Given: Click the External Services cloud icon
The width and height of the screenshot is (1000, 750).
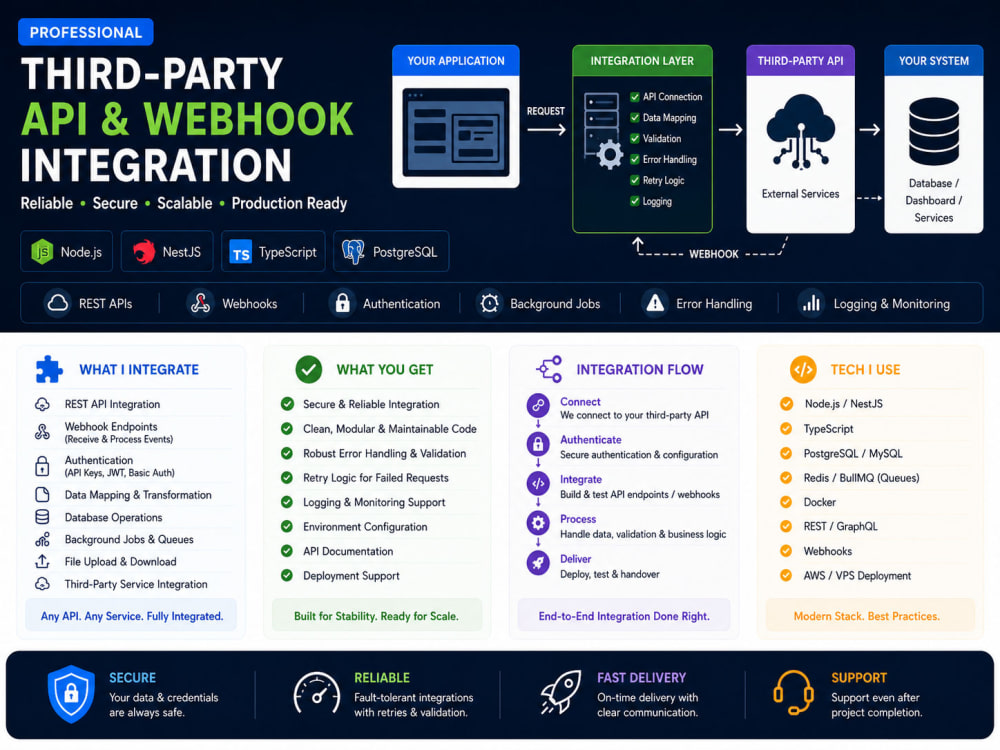Looking at the screenshot, I should point(800,132).
